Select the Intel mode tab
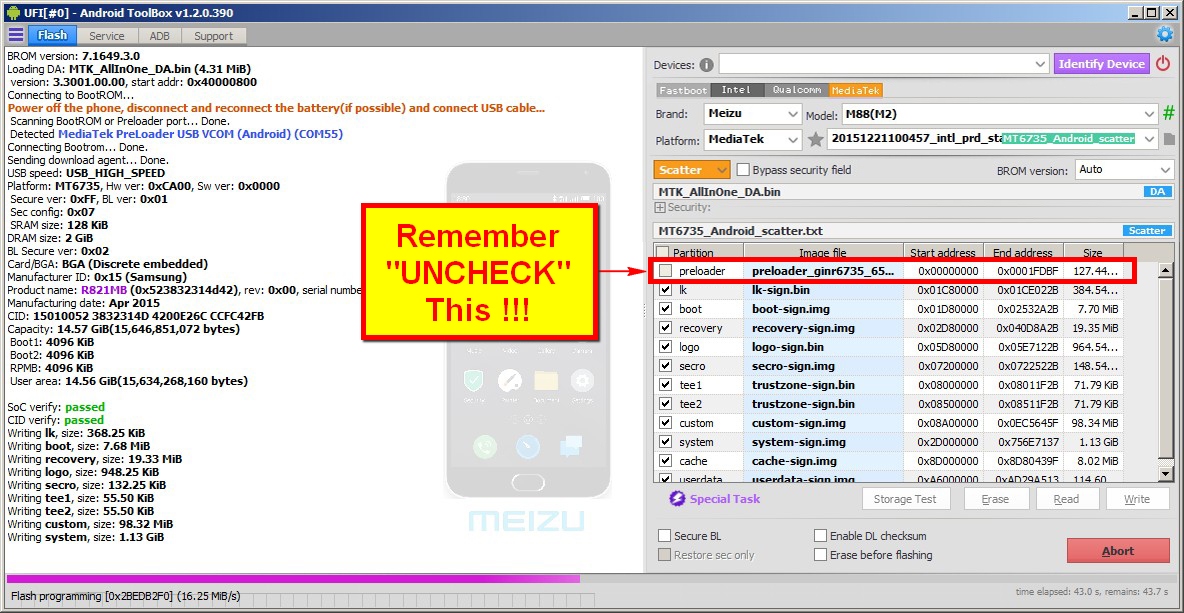This screenshot has width=1184, height=613. click(736, 90)
